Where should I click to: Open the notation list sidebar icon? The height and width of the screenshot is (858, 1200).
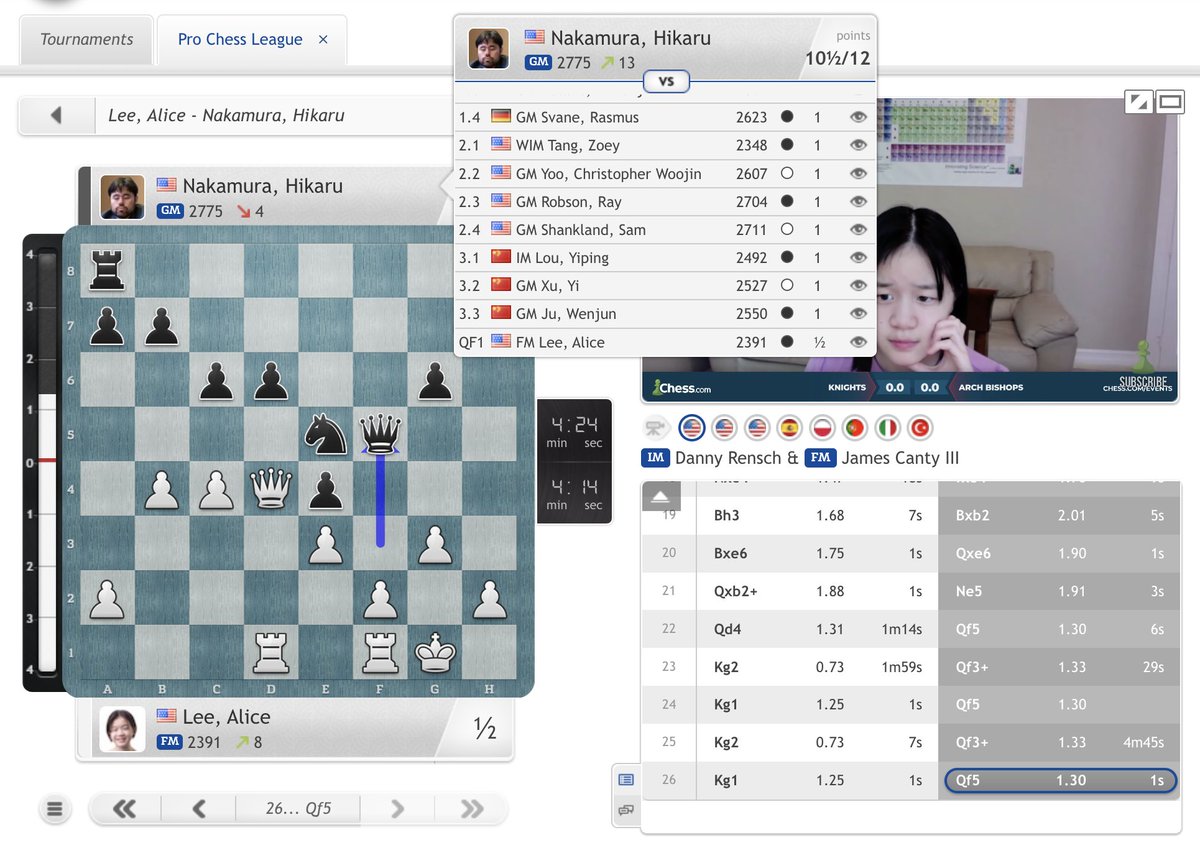tap(626, 779)
